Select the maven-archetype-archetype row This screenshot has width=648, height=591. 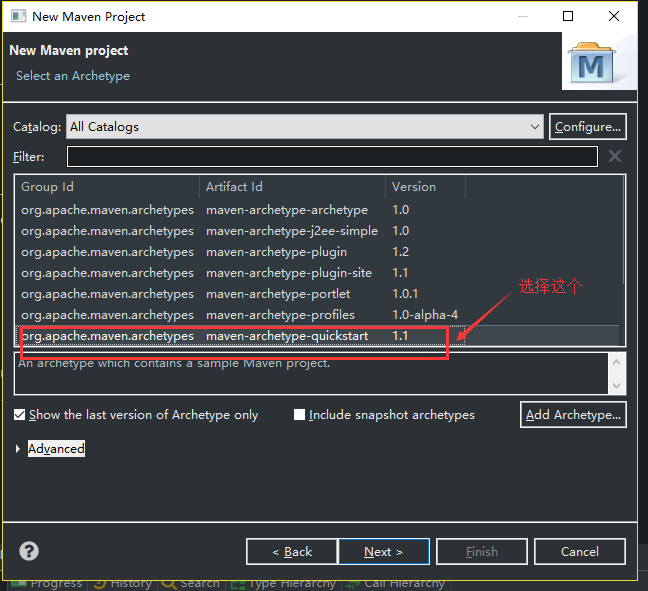coord(319,210)
